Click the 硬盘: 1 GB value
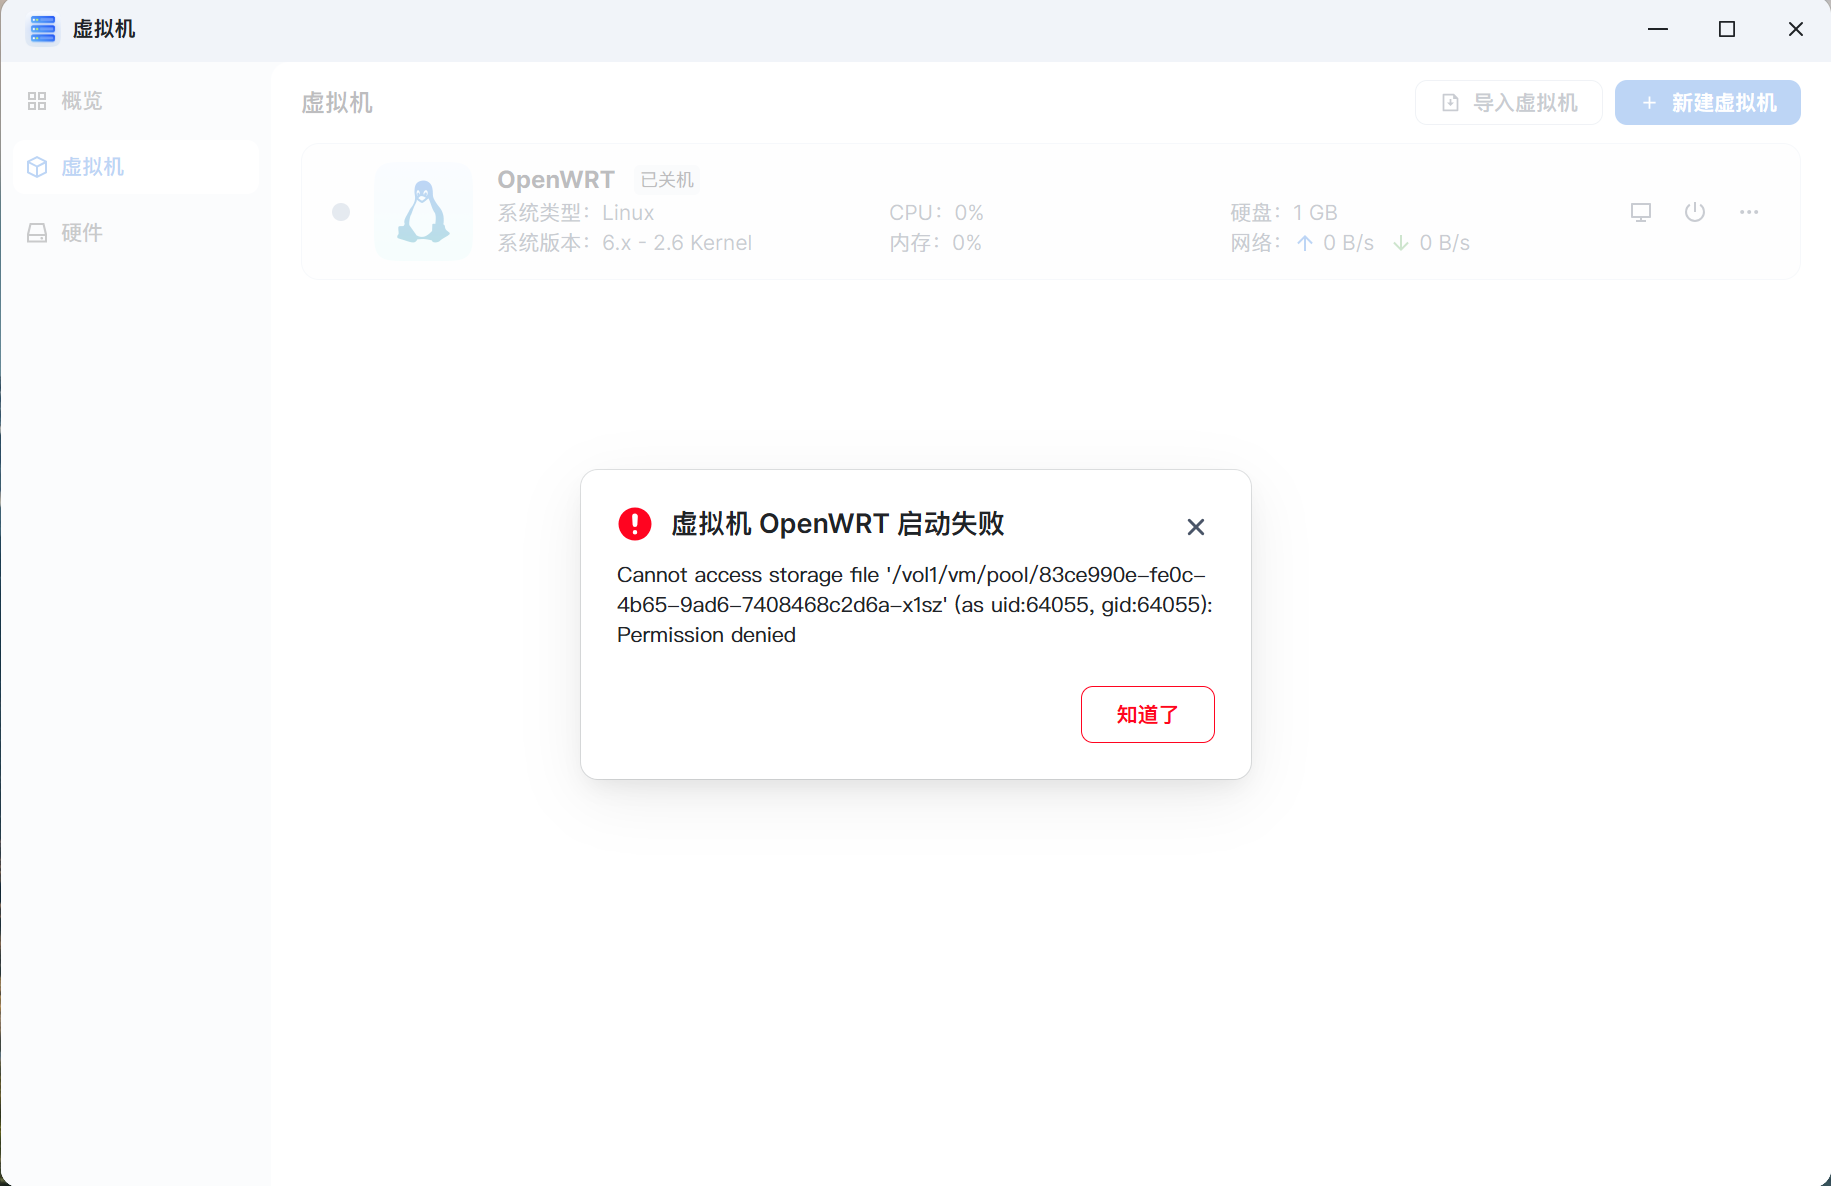The image size is (1831, 1186). tap(1284, 213)
